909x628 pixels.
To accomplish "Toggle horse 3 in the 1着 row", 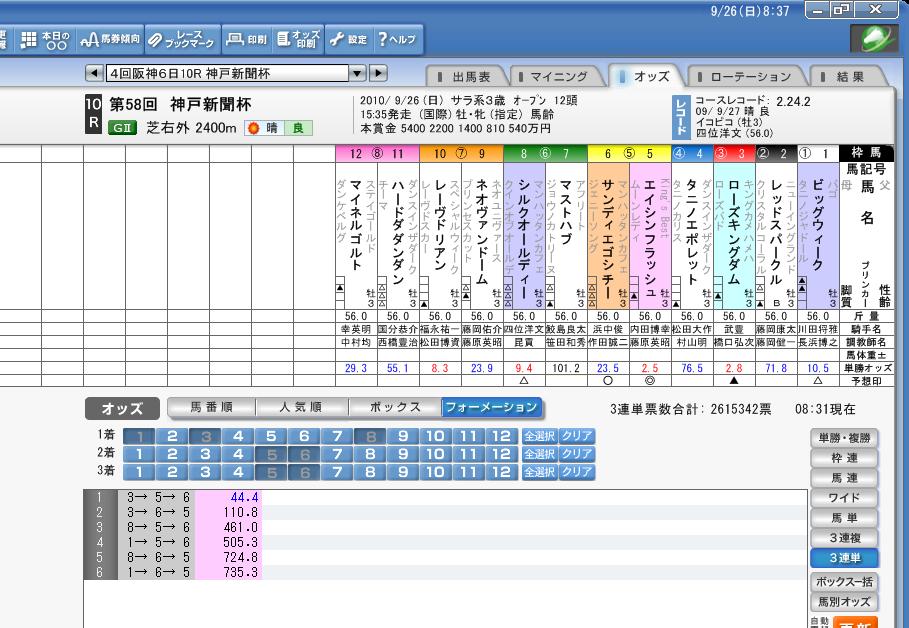I will coord(206,436).
